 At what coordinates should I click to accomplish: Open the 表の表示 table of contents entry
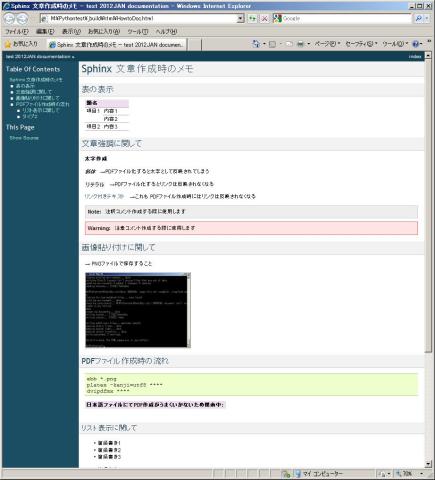point(25,86)
